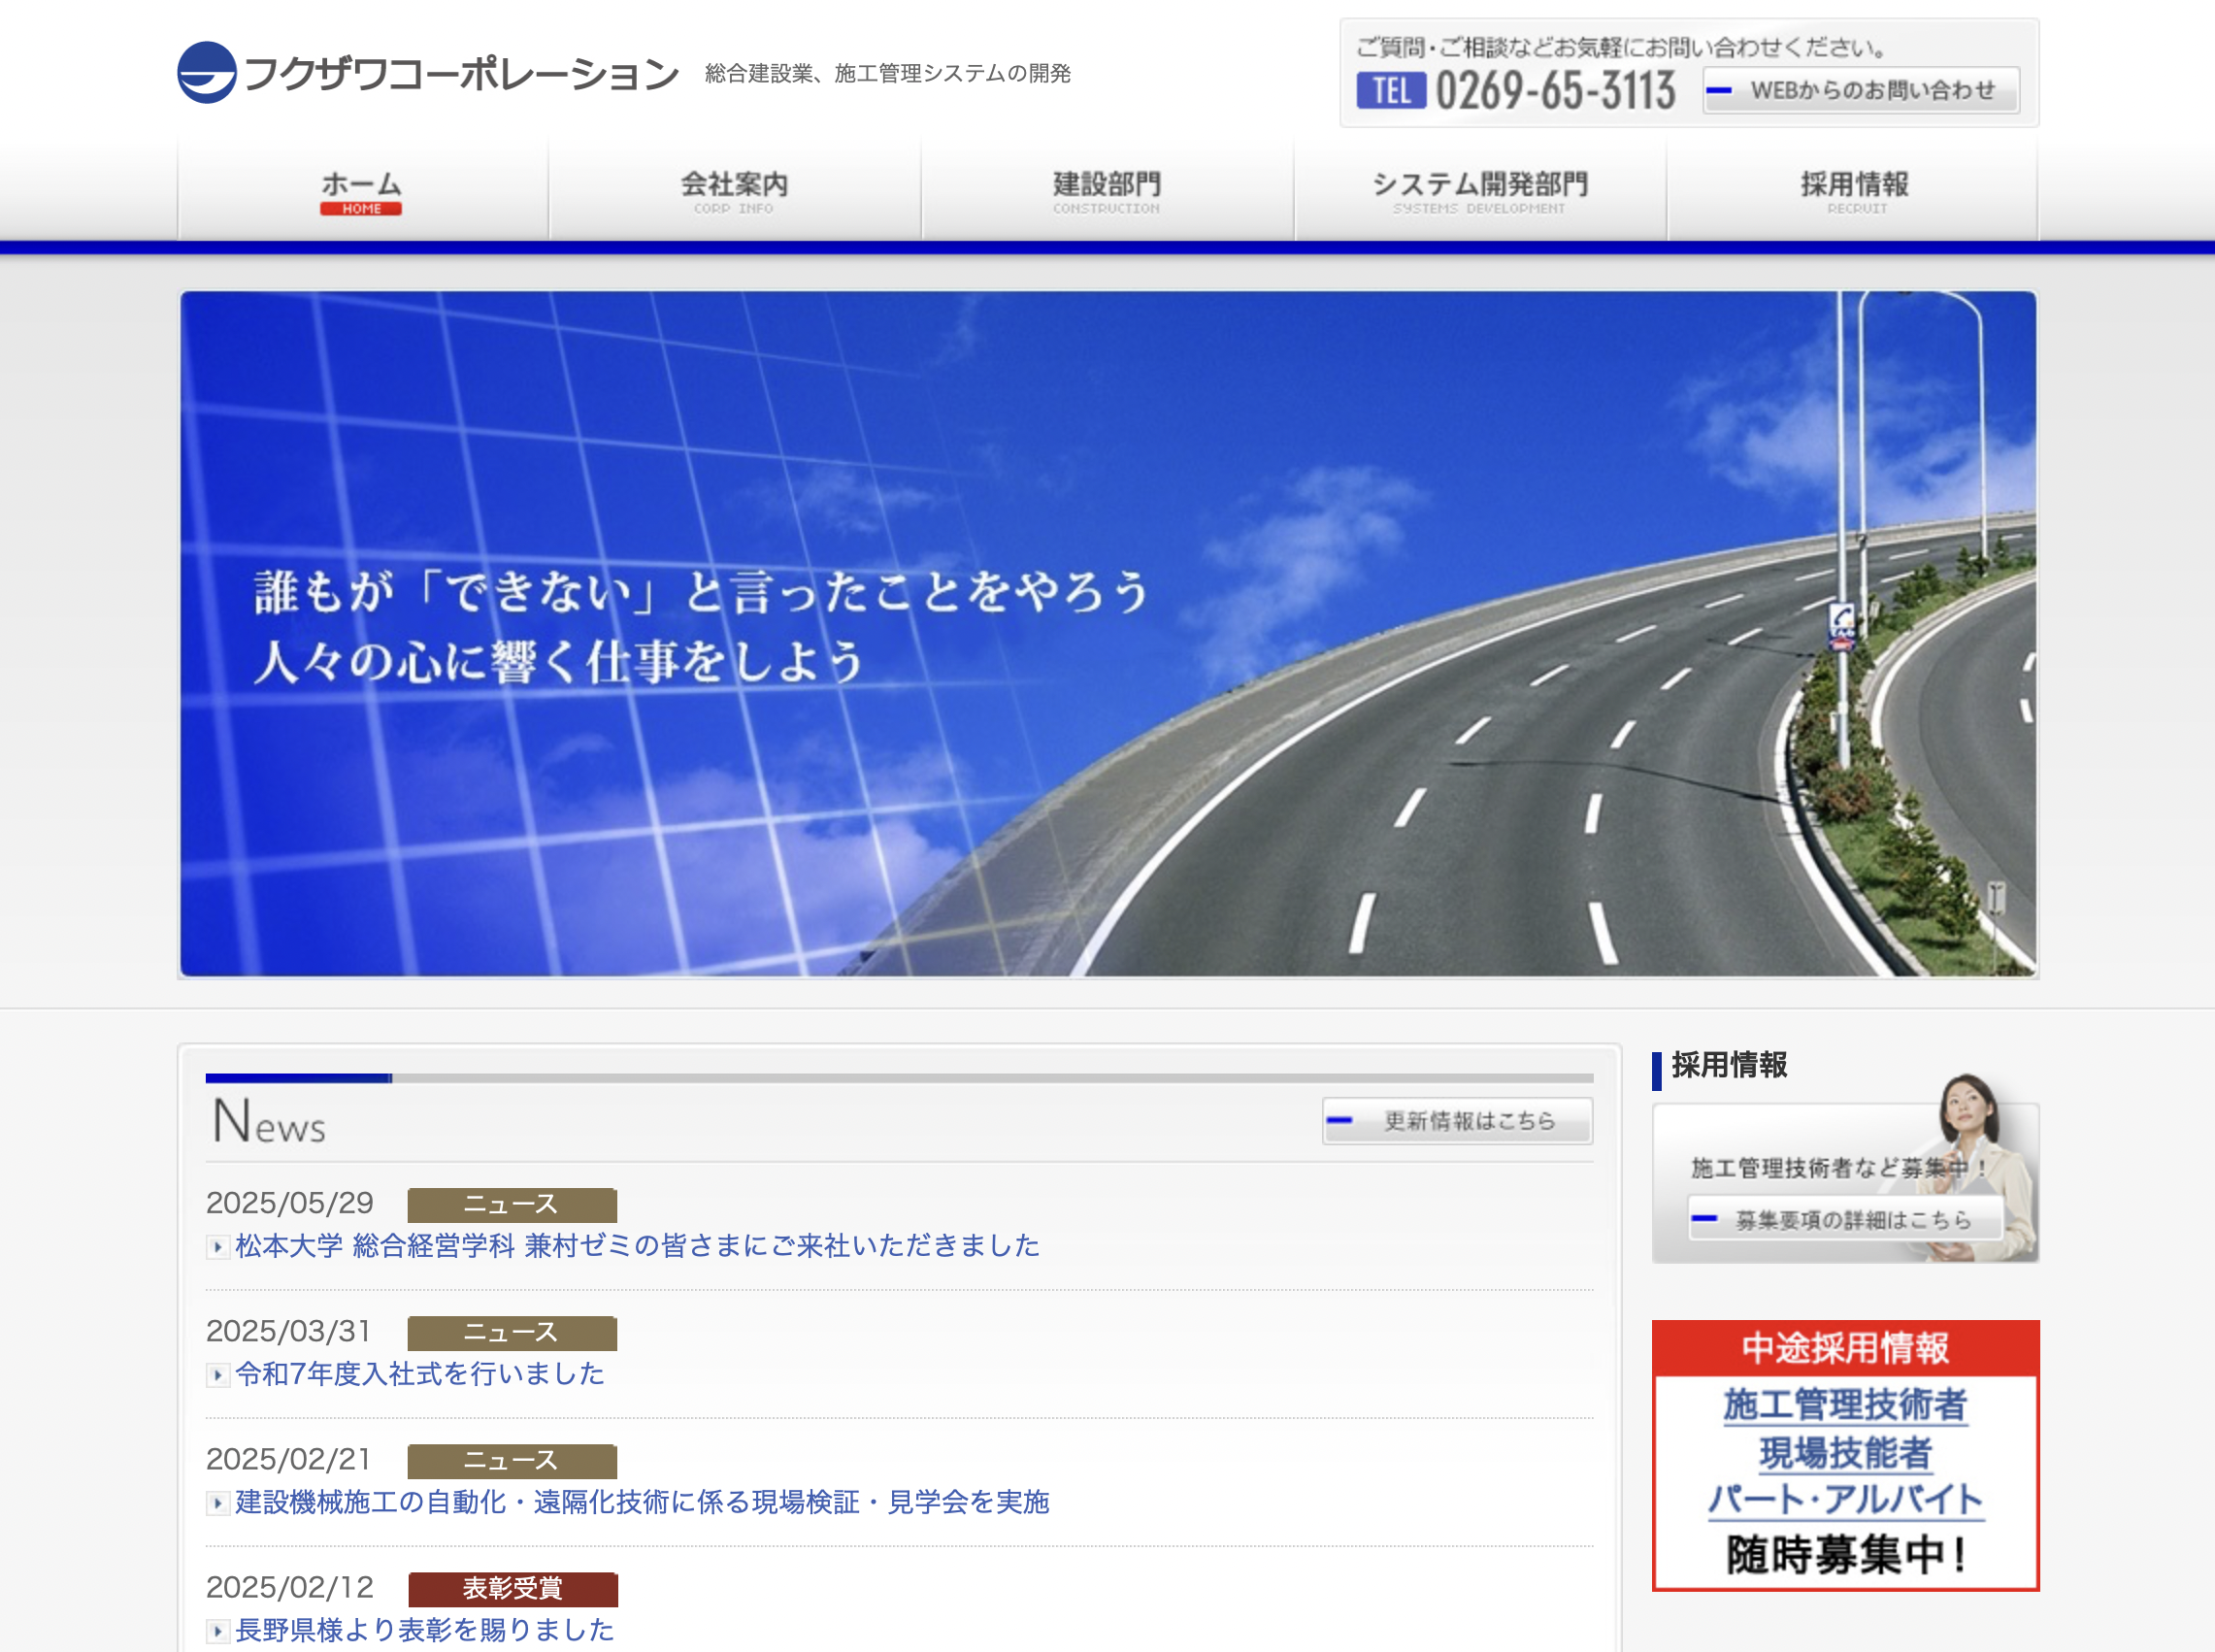The width and height of the screenshot is (2215, 1652).
Task: Click the ニュース tag on 2025/05/29
Action: tap(512, 1205)
